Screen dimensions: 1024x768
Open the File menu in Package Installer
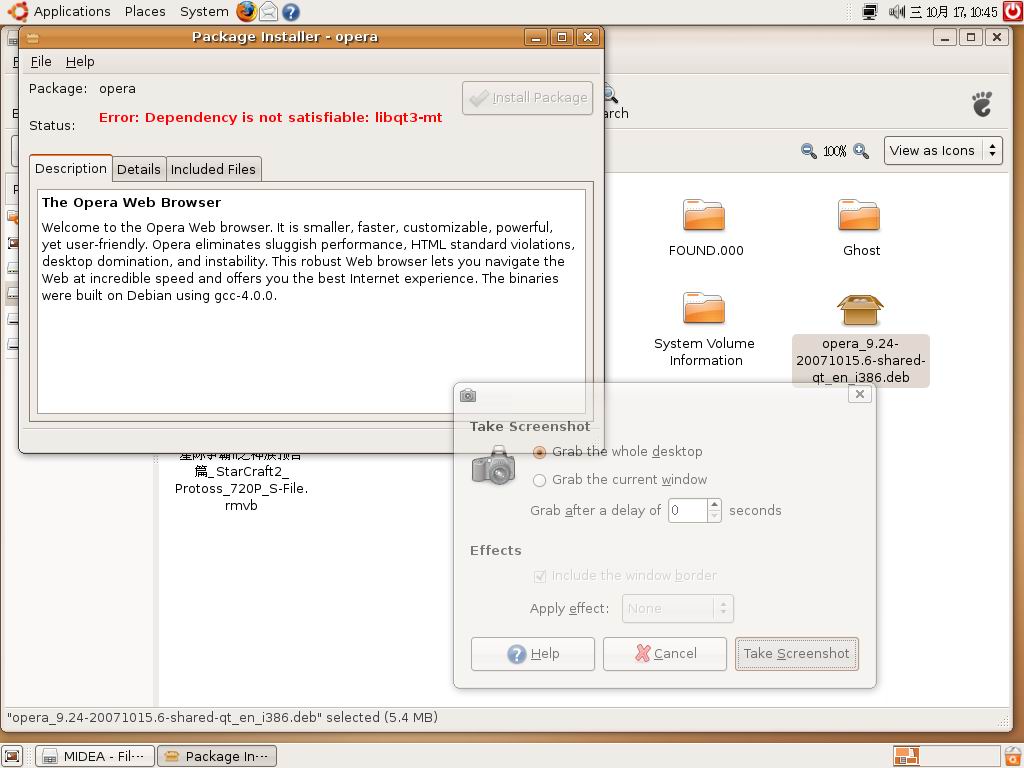pyautogui.click(x=41, y=61)
